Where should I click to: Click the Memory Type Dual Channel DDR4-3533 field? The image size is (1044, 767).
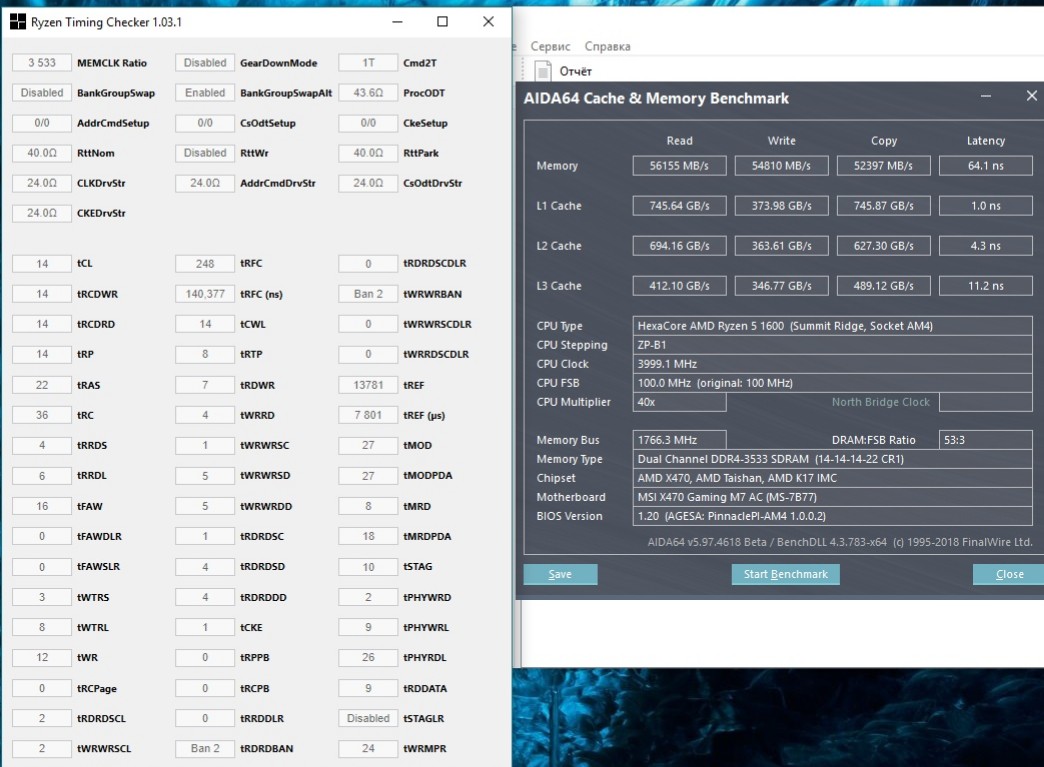(832, 459)
